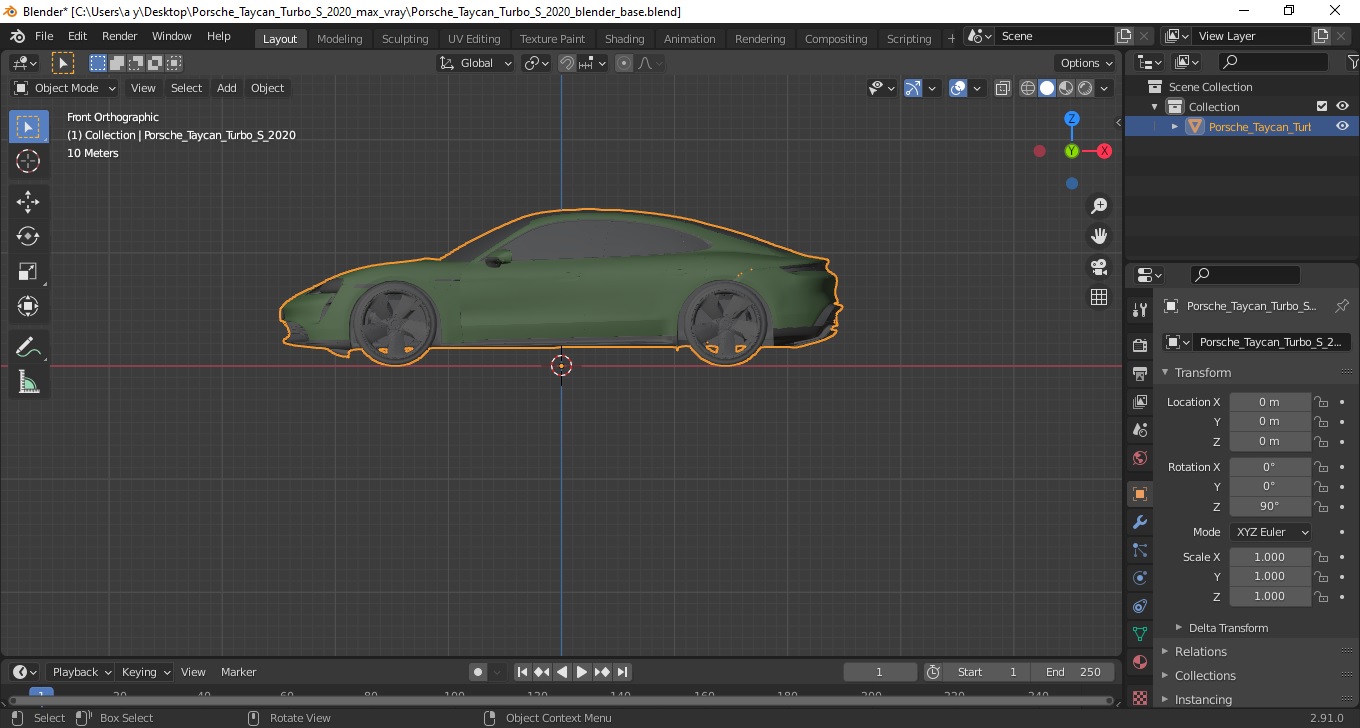The width and height of the screenshot is (1360, 728).
Task: Click the Marker menu in timeline
Action: [238, 672]
